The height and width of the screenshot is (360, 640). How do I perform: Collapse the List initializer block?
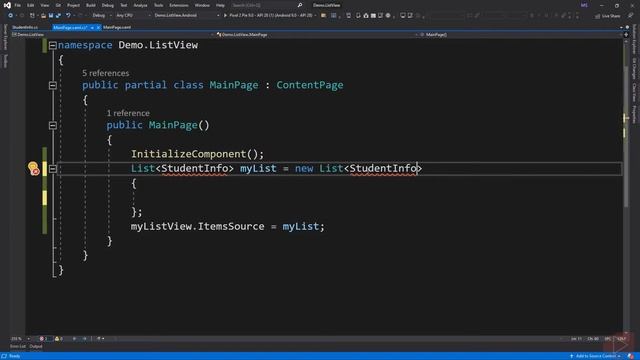[x=53, y=169]
